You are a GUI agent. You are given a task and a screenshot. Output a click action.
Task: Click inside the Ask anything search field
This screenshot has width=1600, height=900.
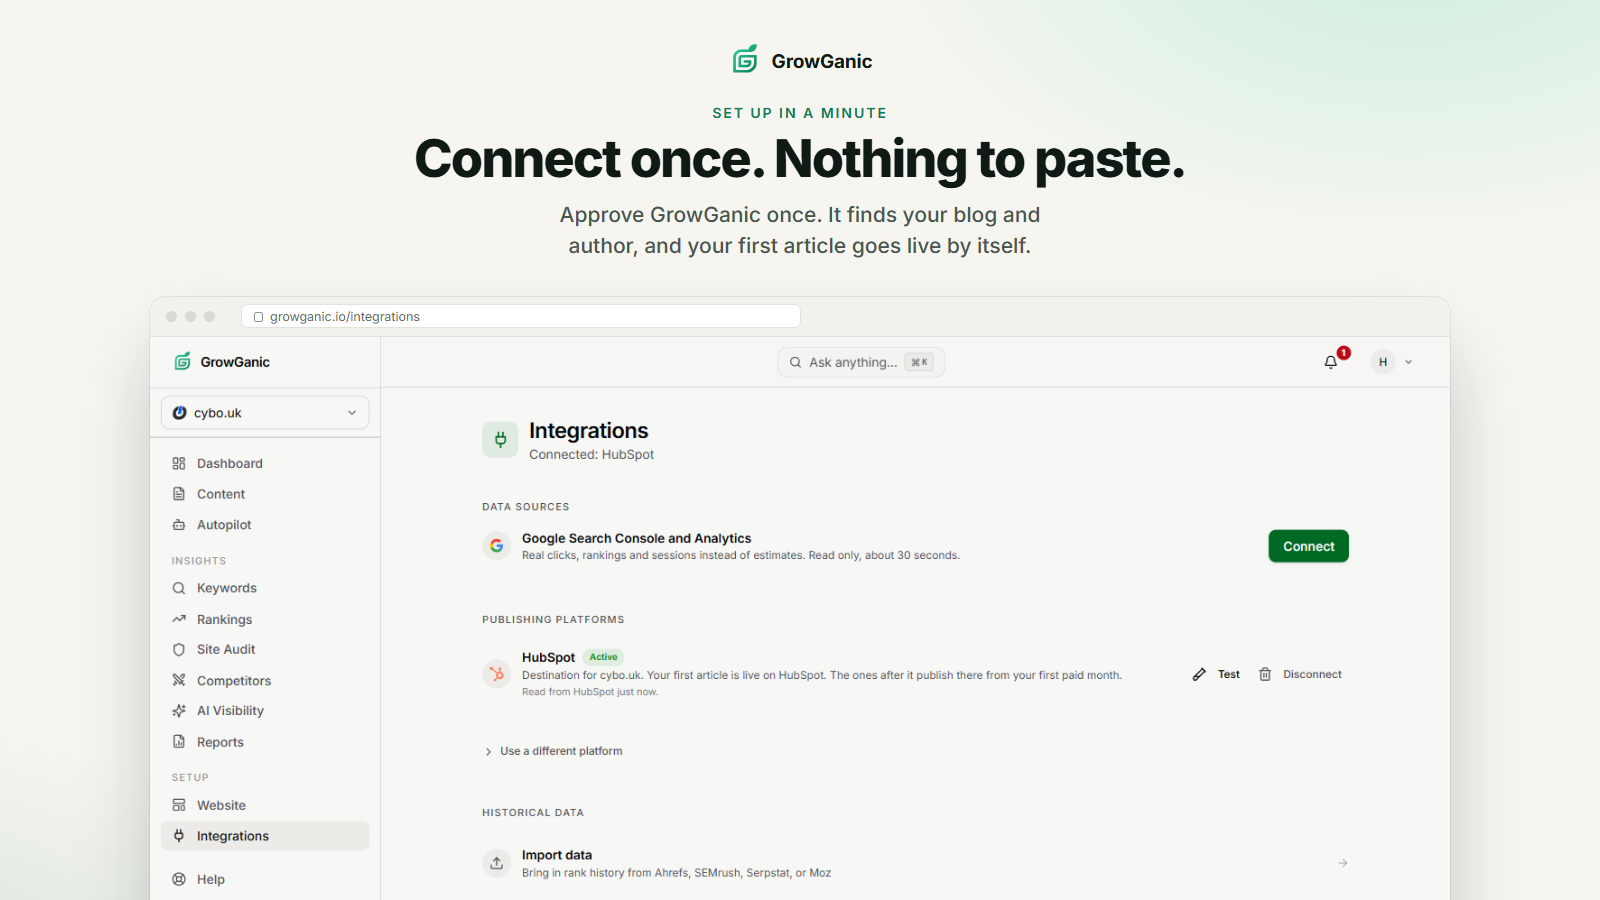861,362
